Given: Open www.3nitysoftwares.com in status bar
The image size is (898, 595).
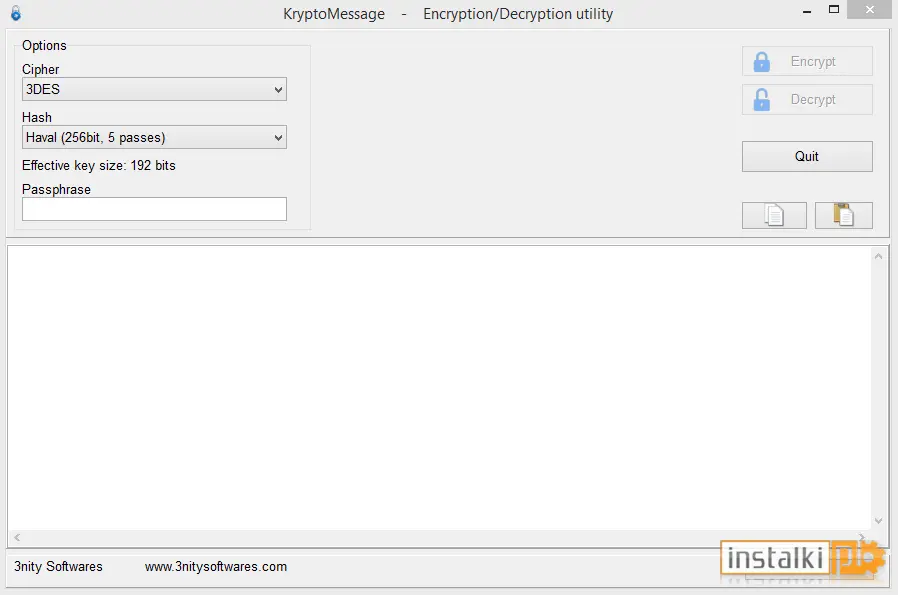Looking at the screenshot, I should click(216, 566).
